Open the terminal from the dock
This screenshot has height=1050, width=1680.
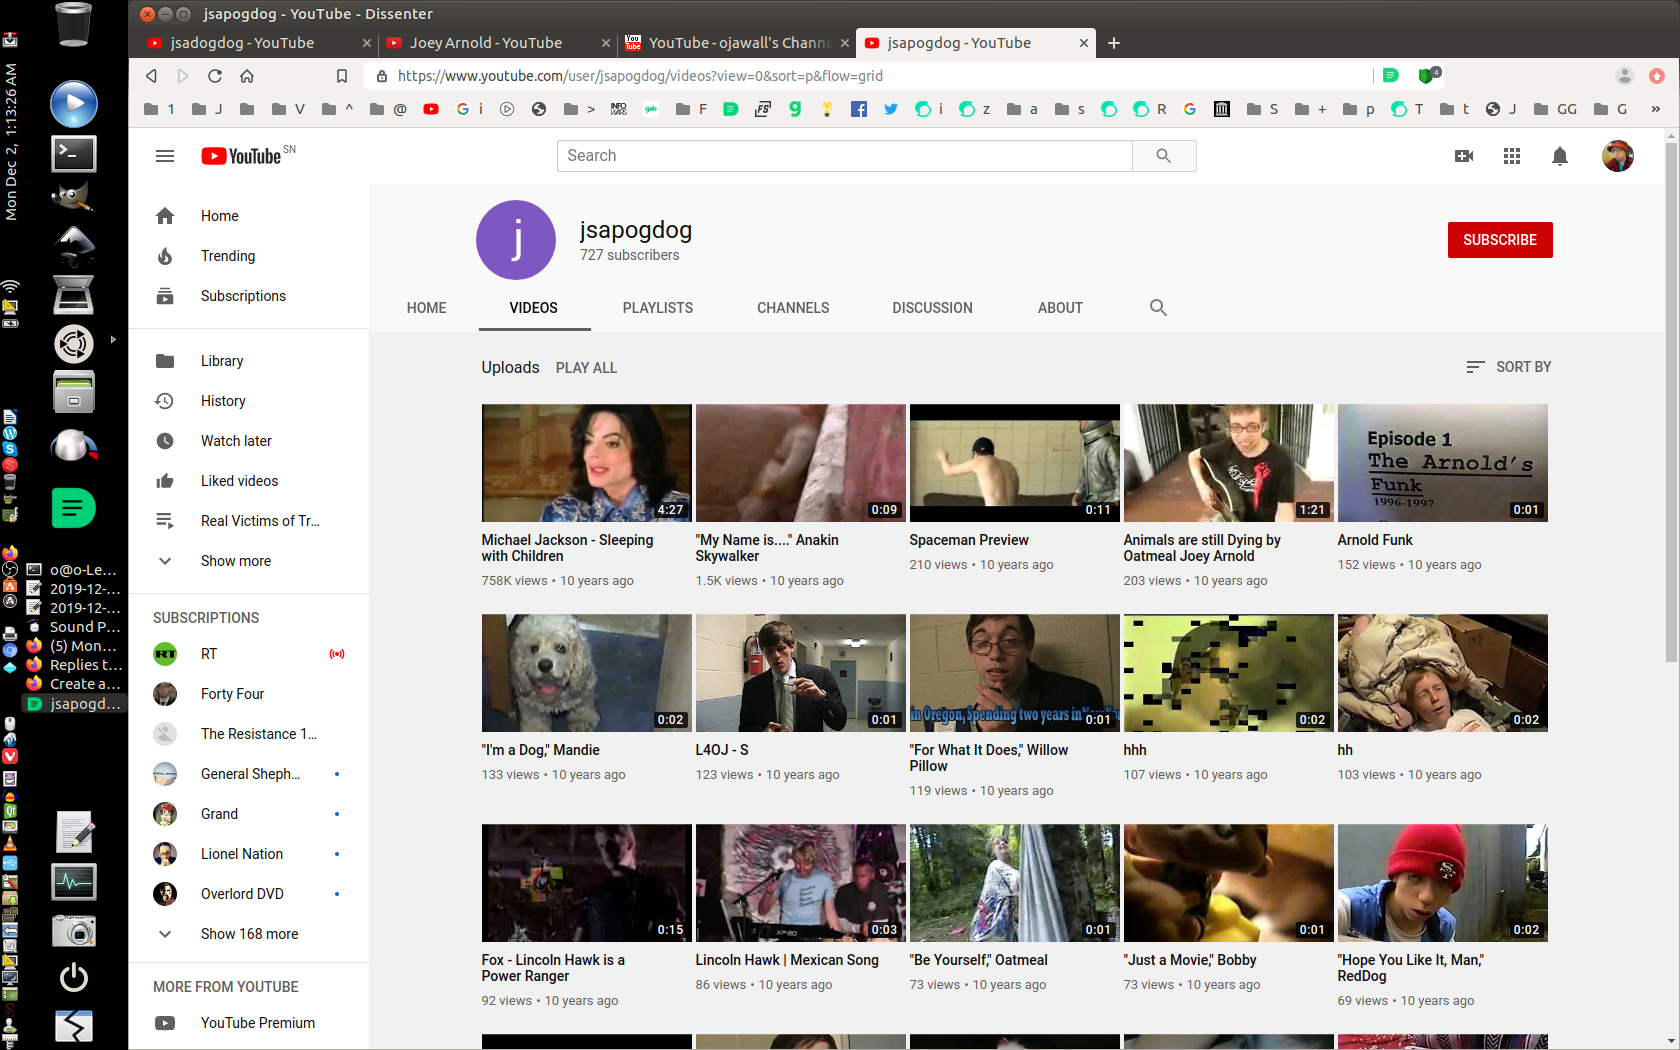74,153
